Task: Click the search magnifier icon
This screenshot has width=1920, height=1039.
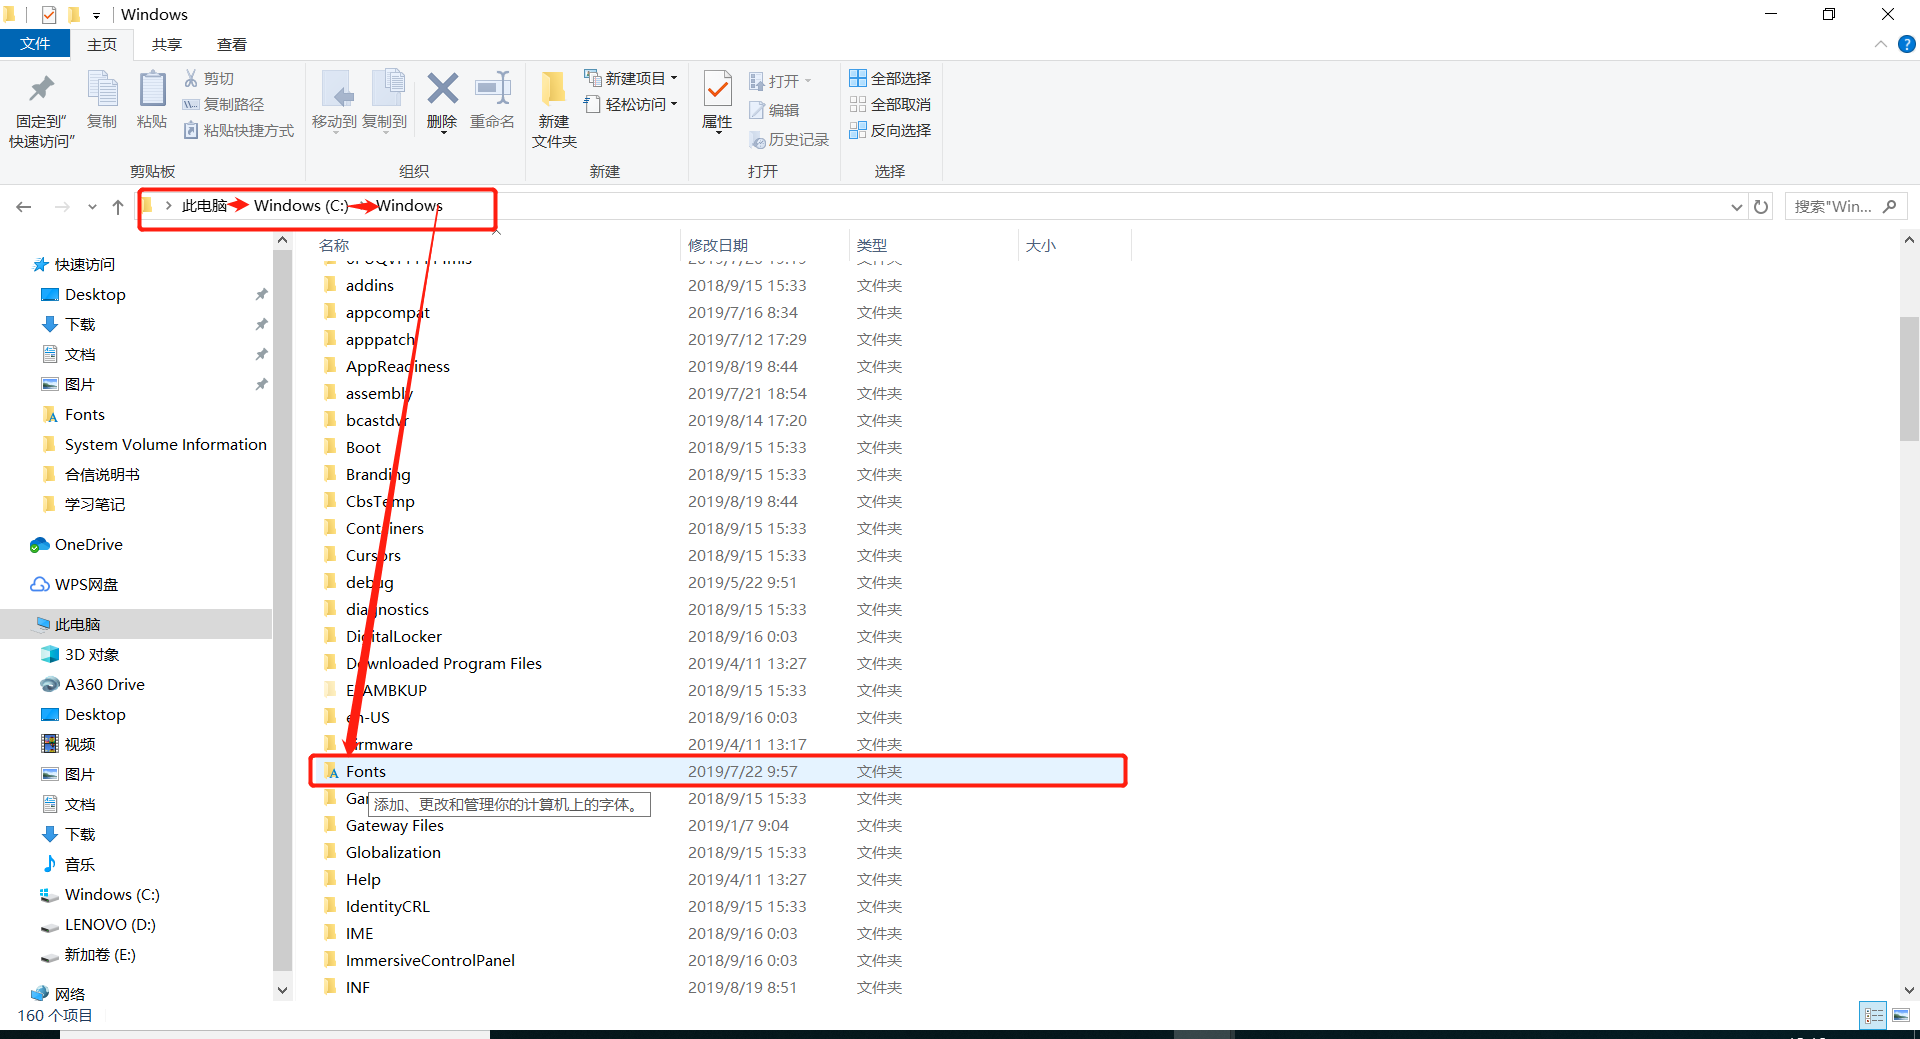Action: tap(1889, 206)
